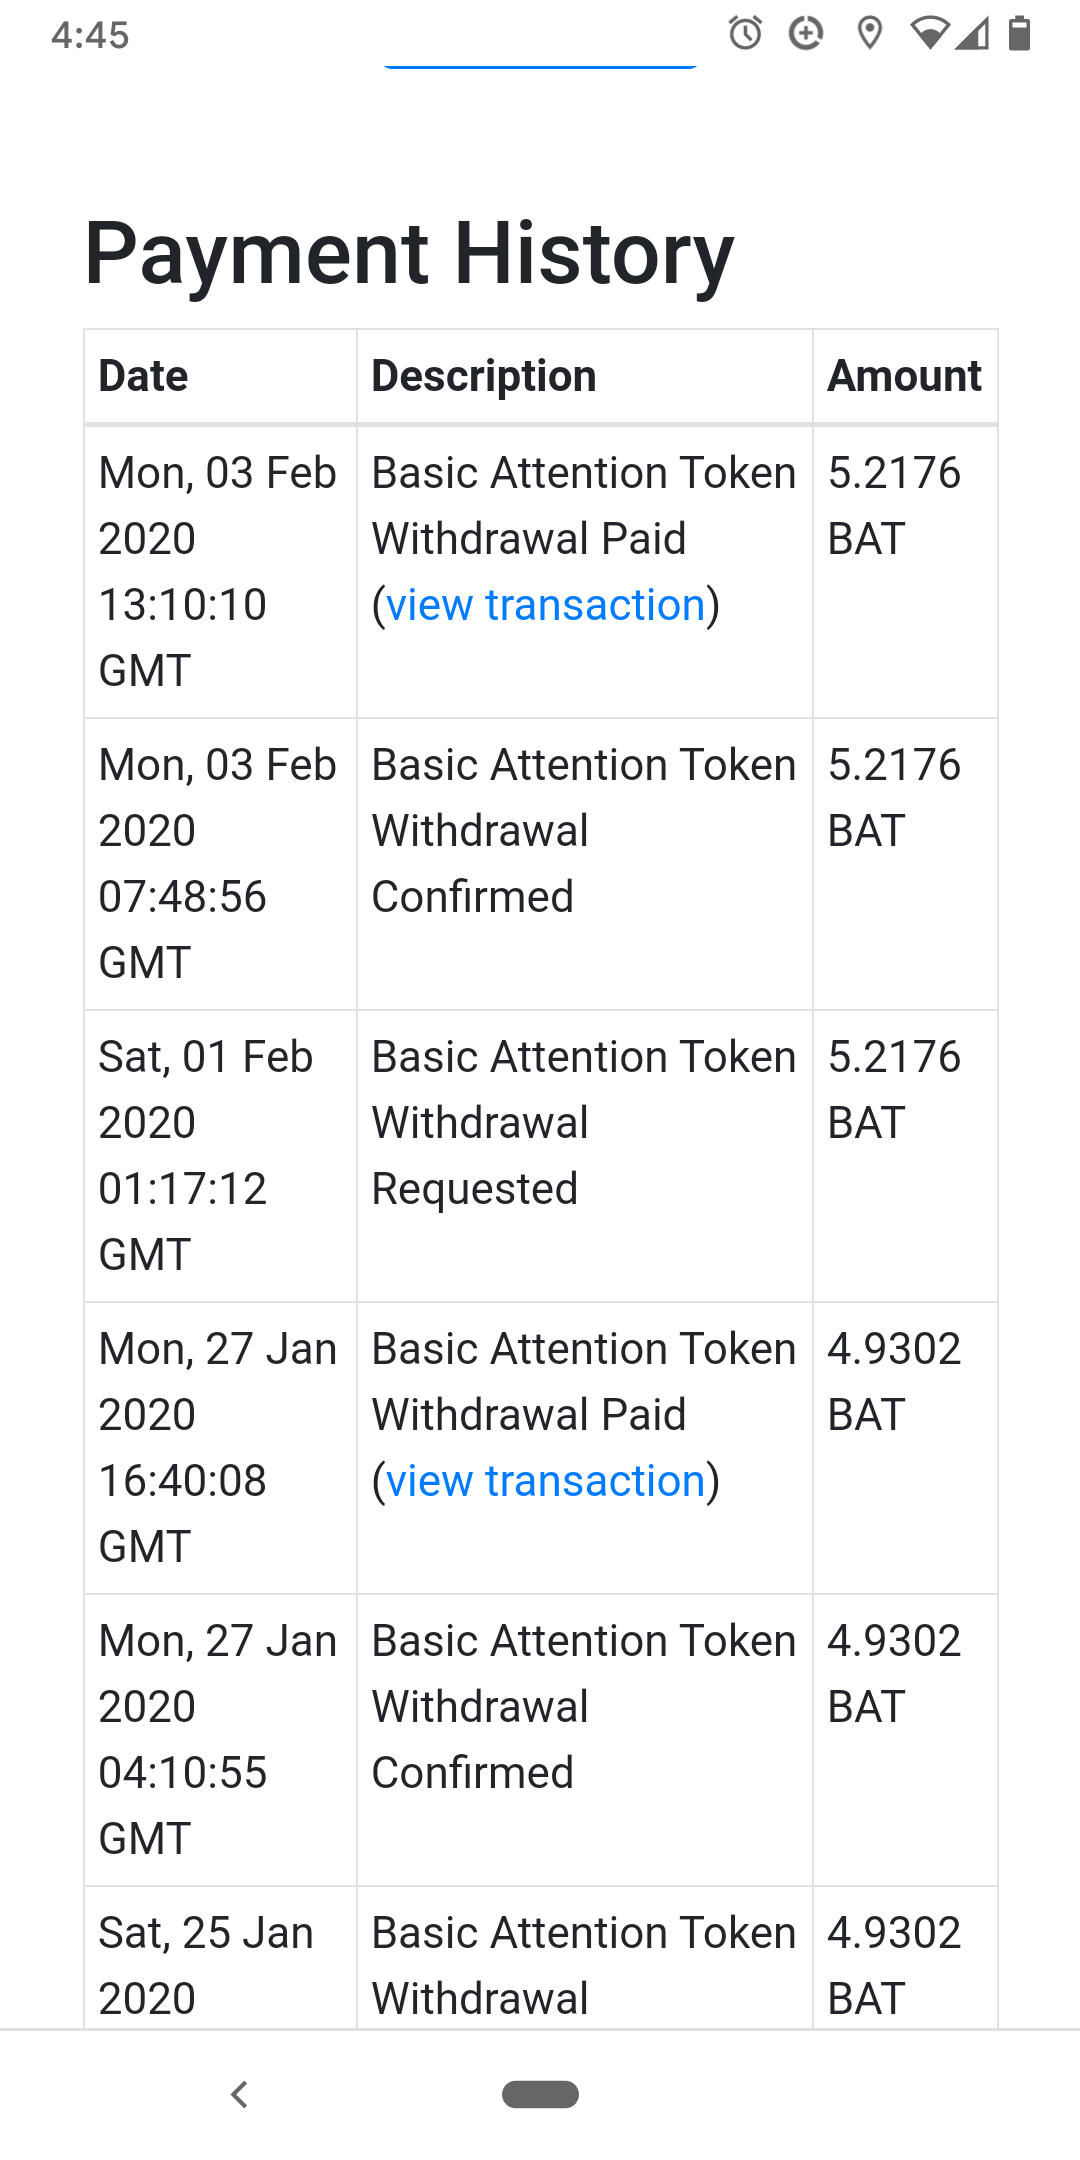Tap the location pin status icon
The image size is (1080, 2160).
[x=870, y=34]
